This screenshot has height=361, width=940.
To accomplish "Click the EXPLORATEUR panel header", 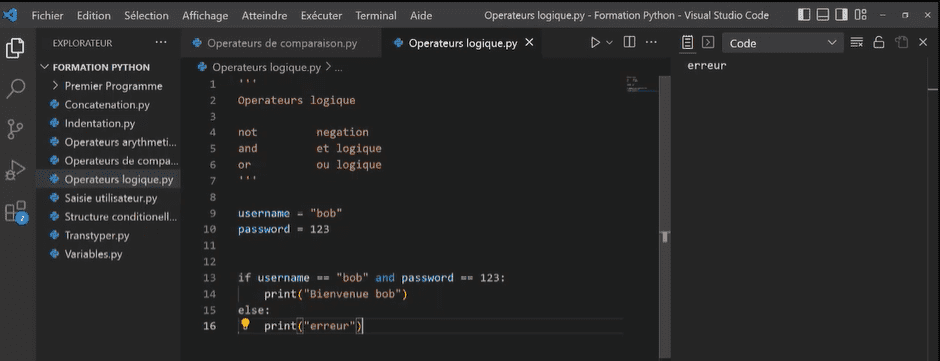I will (82, 43).
